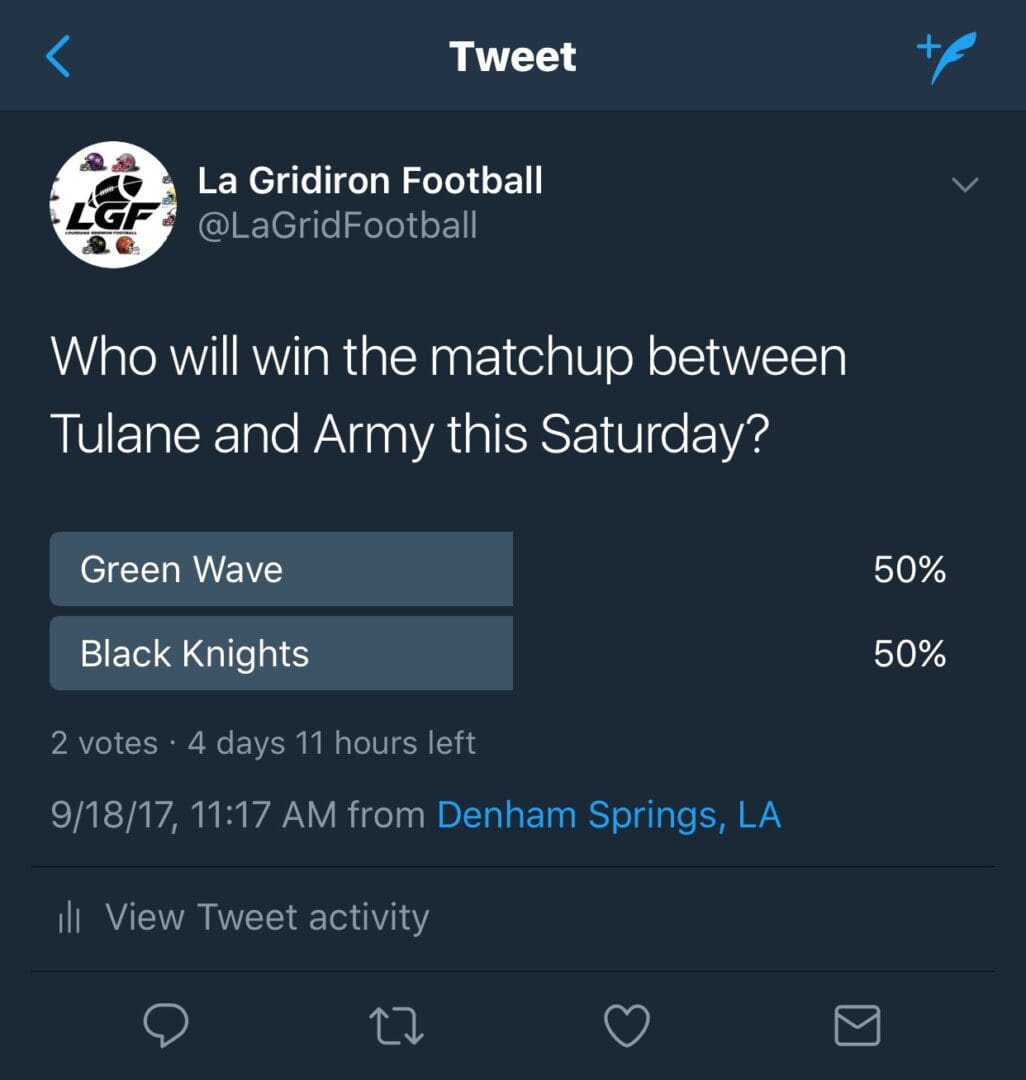Compose new tweet with feather icon

tap(947, 57)
